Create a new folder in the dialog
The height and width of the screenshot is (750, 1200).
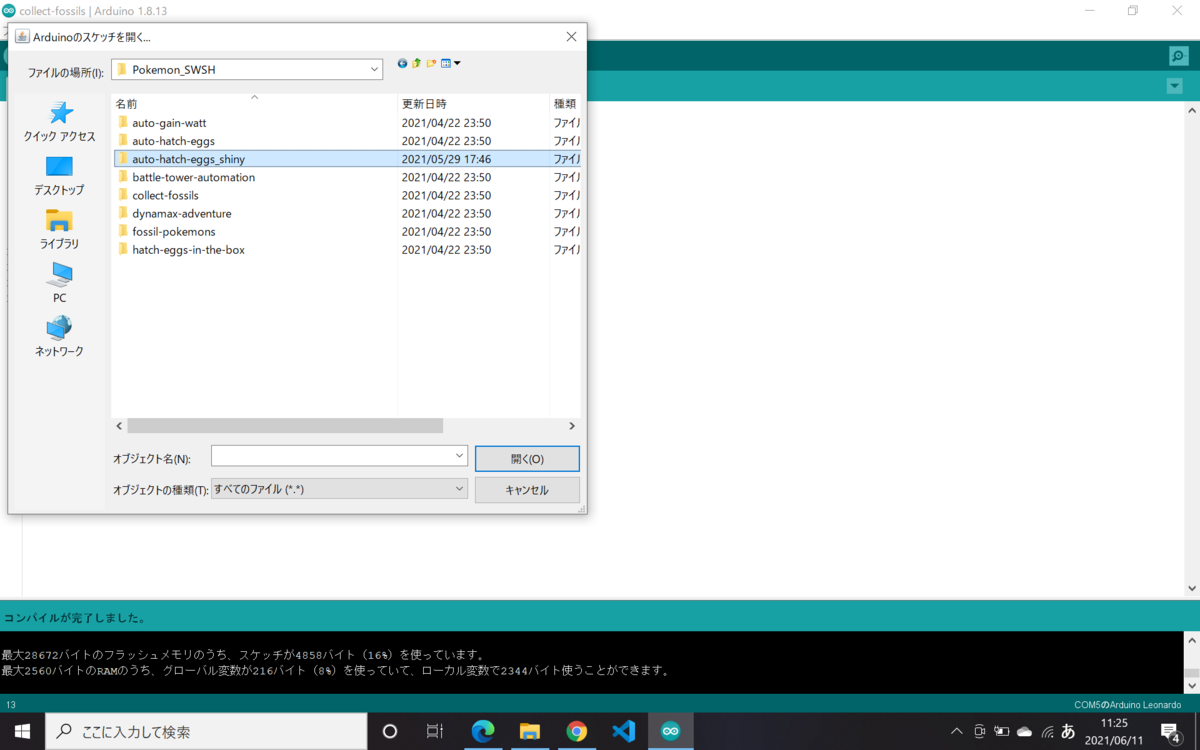click(x=431, y=63)
